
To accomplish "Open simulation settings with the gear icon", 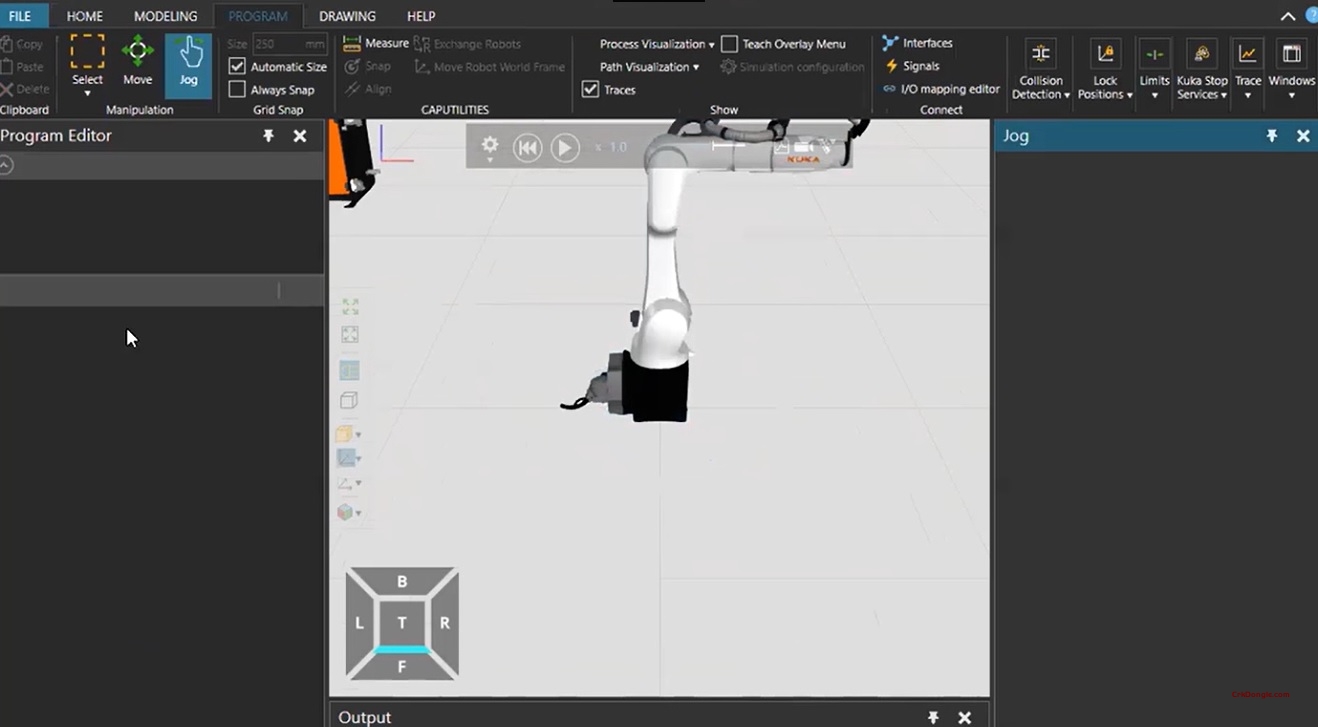I will tap(489, 146).
